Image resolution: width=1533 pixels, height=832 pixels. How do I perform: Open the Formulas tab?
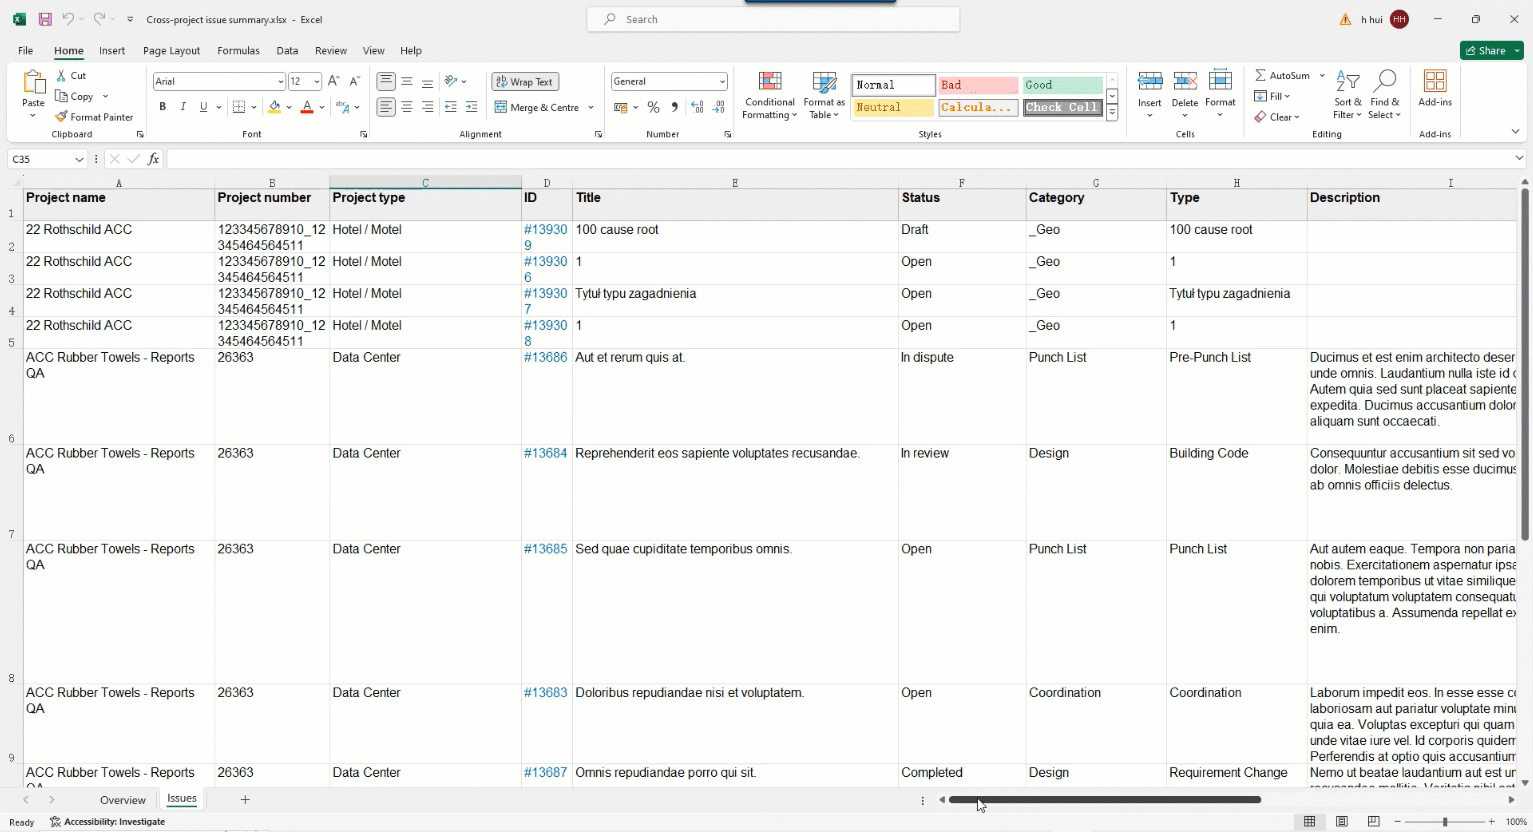coord(238,51)
